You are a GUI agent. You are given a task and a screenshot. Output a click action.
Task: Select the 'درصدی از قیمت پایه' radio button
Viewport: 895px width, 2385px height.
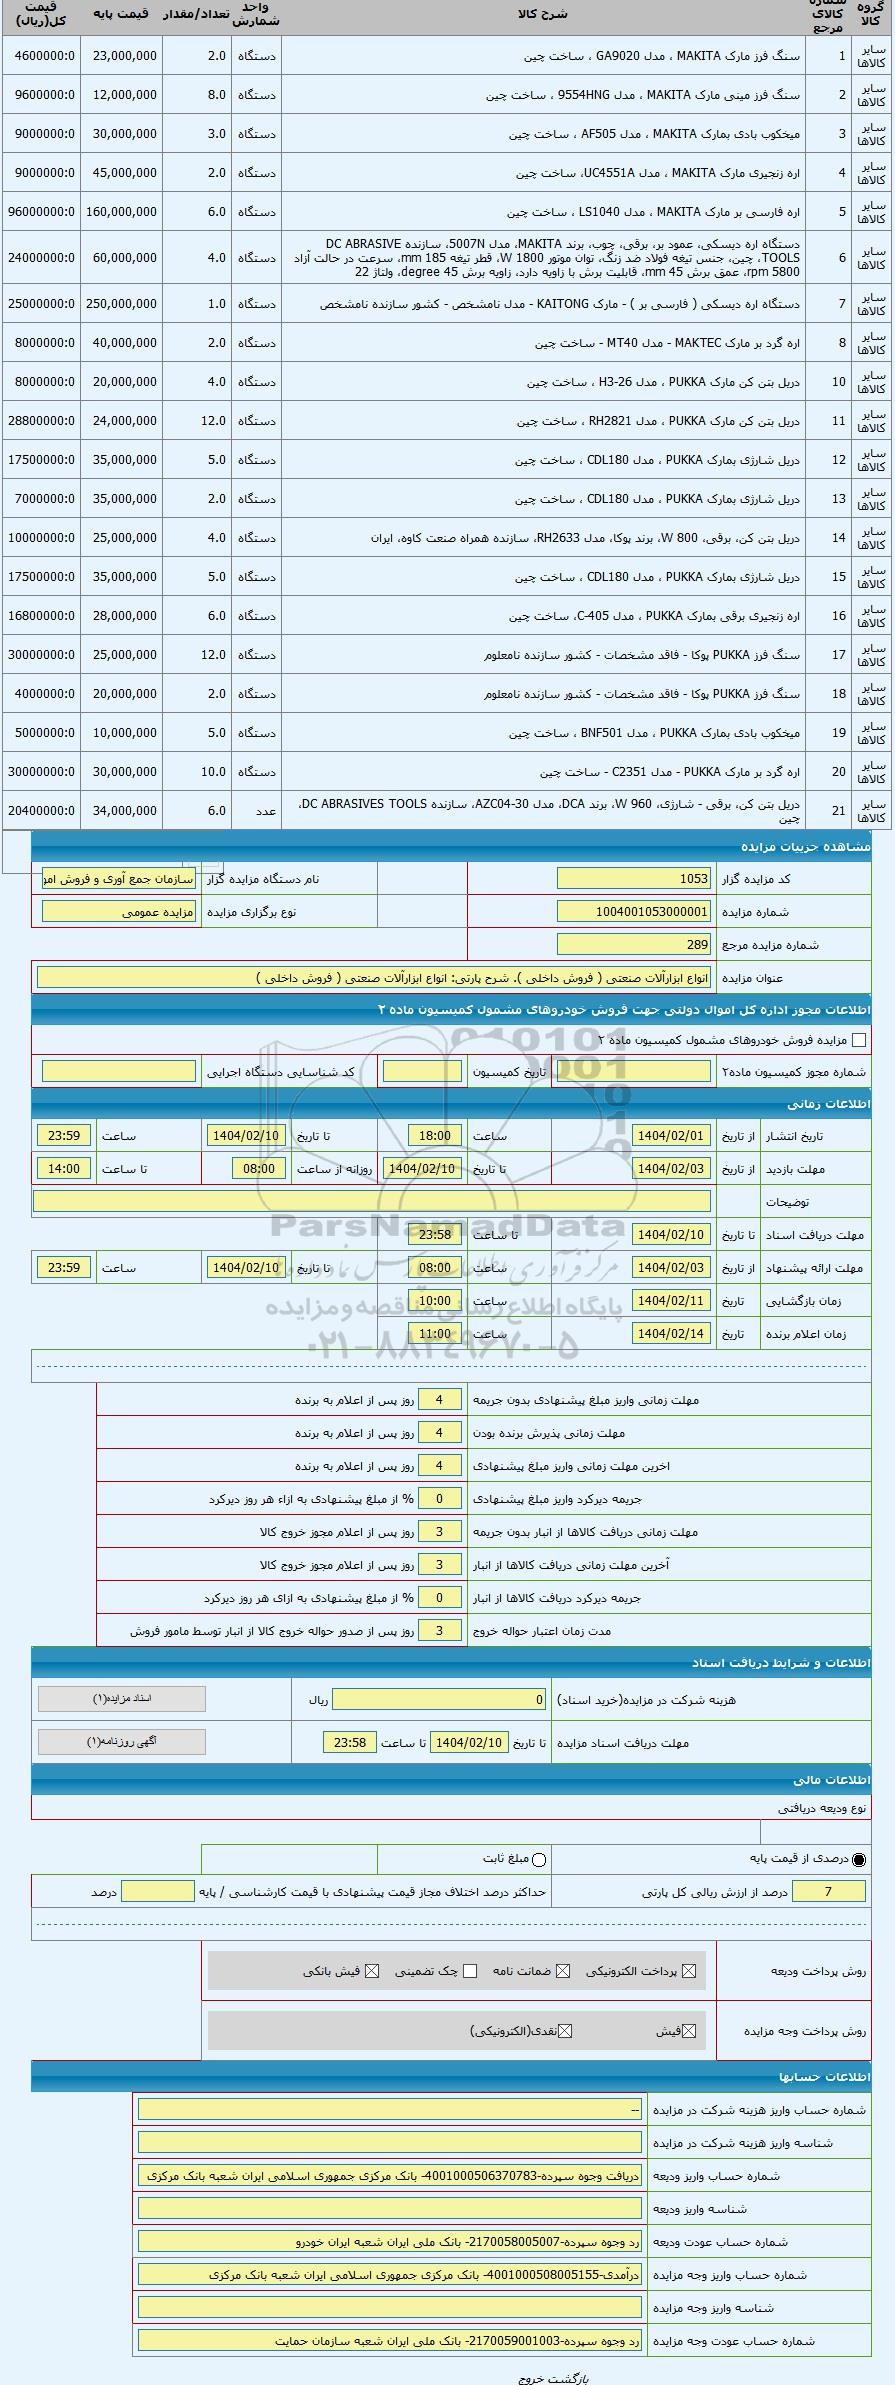click(858, 1859)
